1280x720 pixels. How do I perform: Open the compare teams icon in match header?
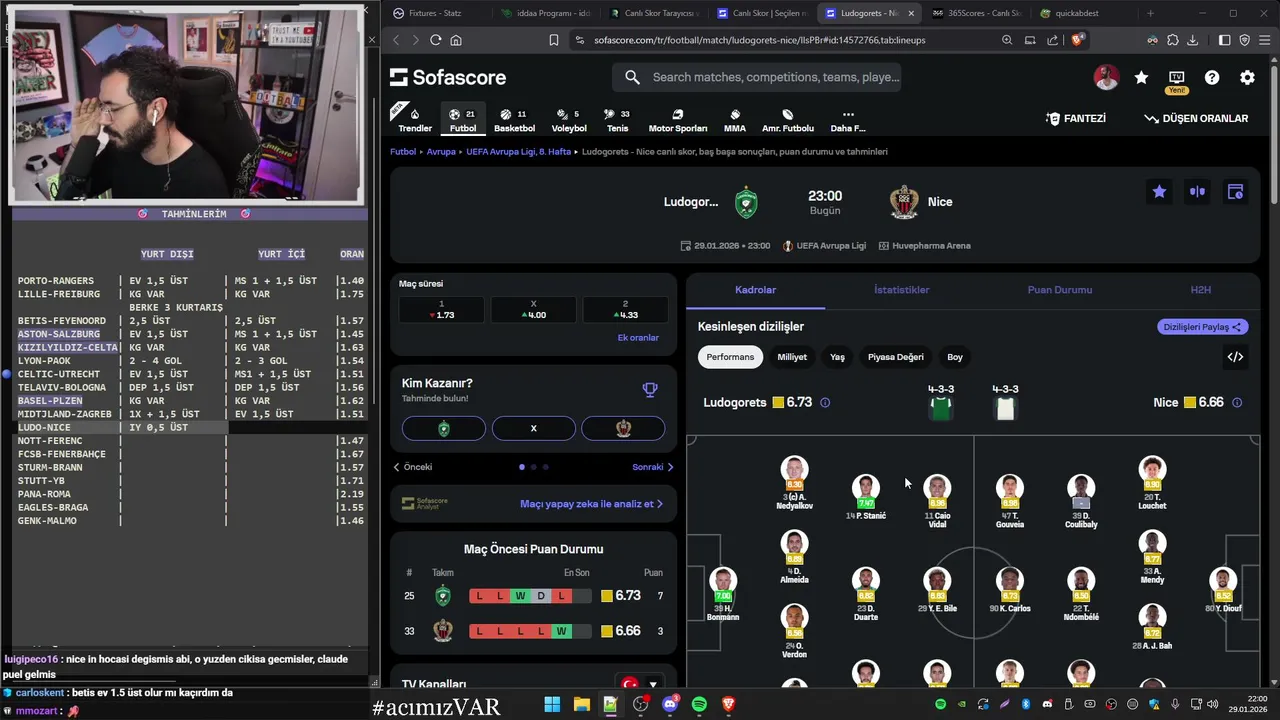(x=1197, y=191)
